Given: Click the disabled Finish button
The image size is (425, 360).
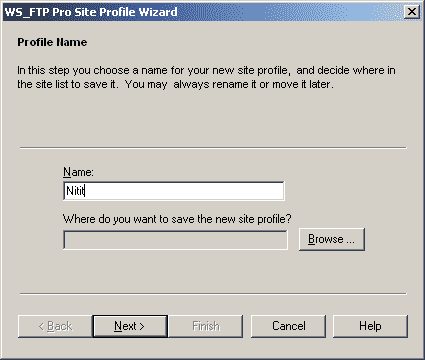Looking at the screenshot, I should click(x=206, y=326).
